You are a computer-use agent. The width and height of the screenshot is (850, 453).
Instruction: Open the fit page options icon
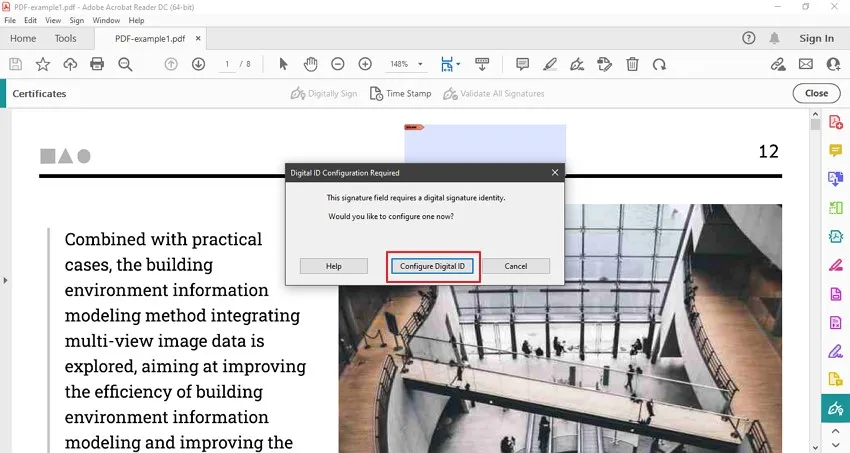pyautogui.click(x=447, y=64)
